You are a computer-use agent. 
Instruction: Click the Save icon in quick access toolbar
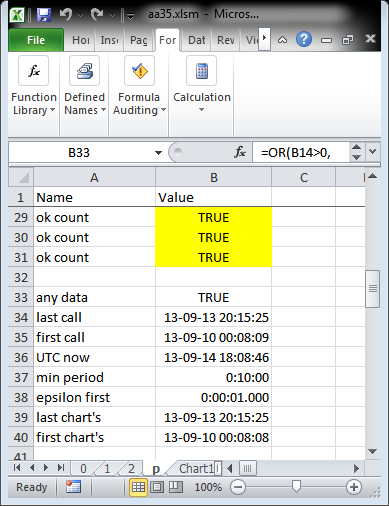coord(44,15)
